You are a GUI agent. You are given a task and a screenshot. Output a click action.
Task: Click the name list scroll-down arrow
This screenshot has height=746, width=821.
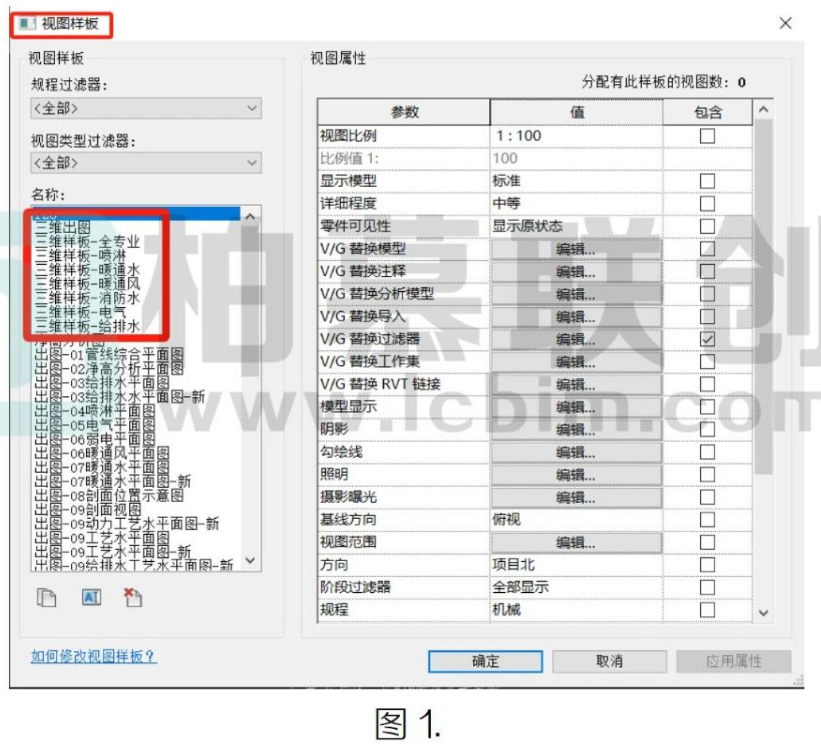tap(250, 560)
